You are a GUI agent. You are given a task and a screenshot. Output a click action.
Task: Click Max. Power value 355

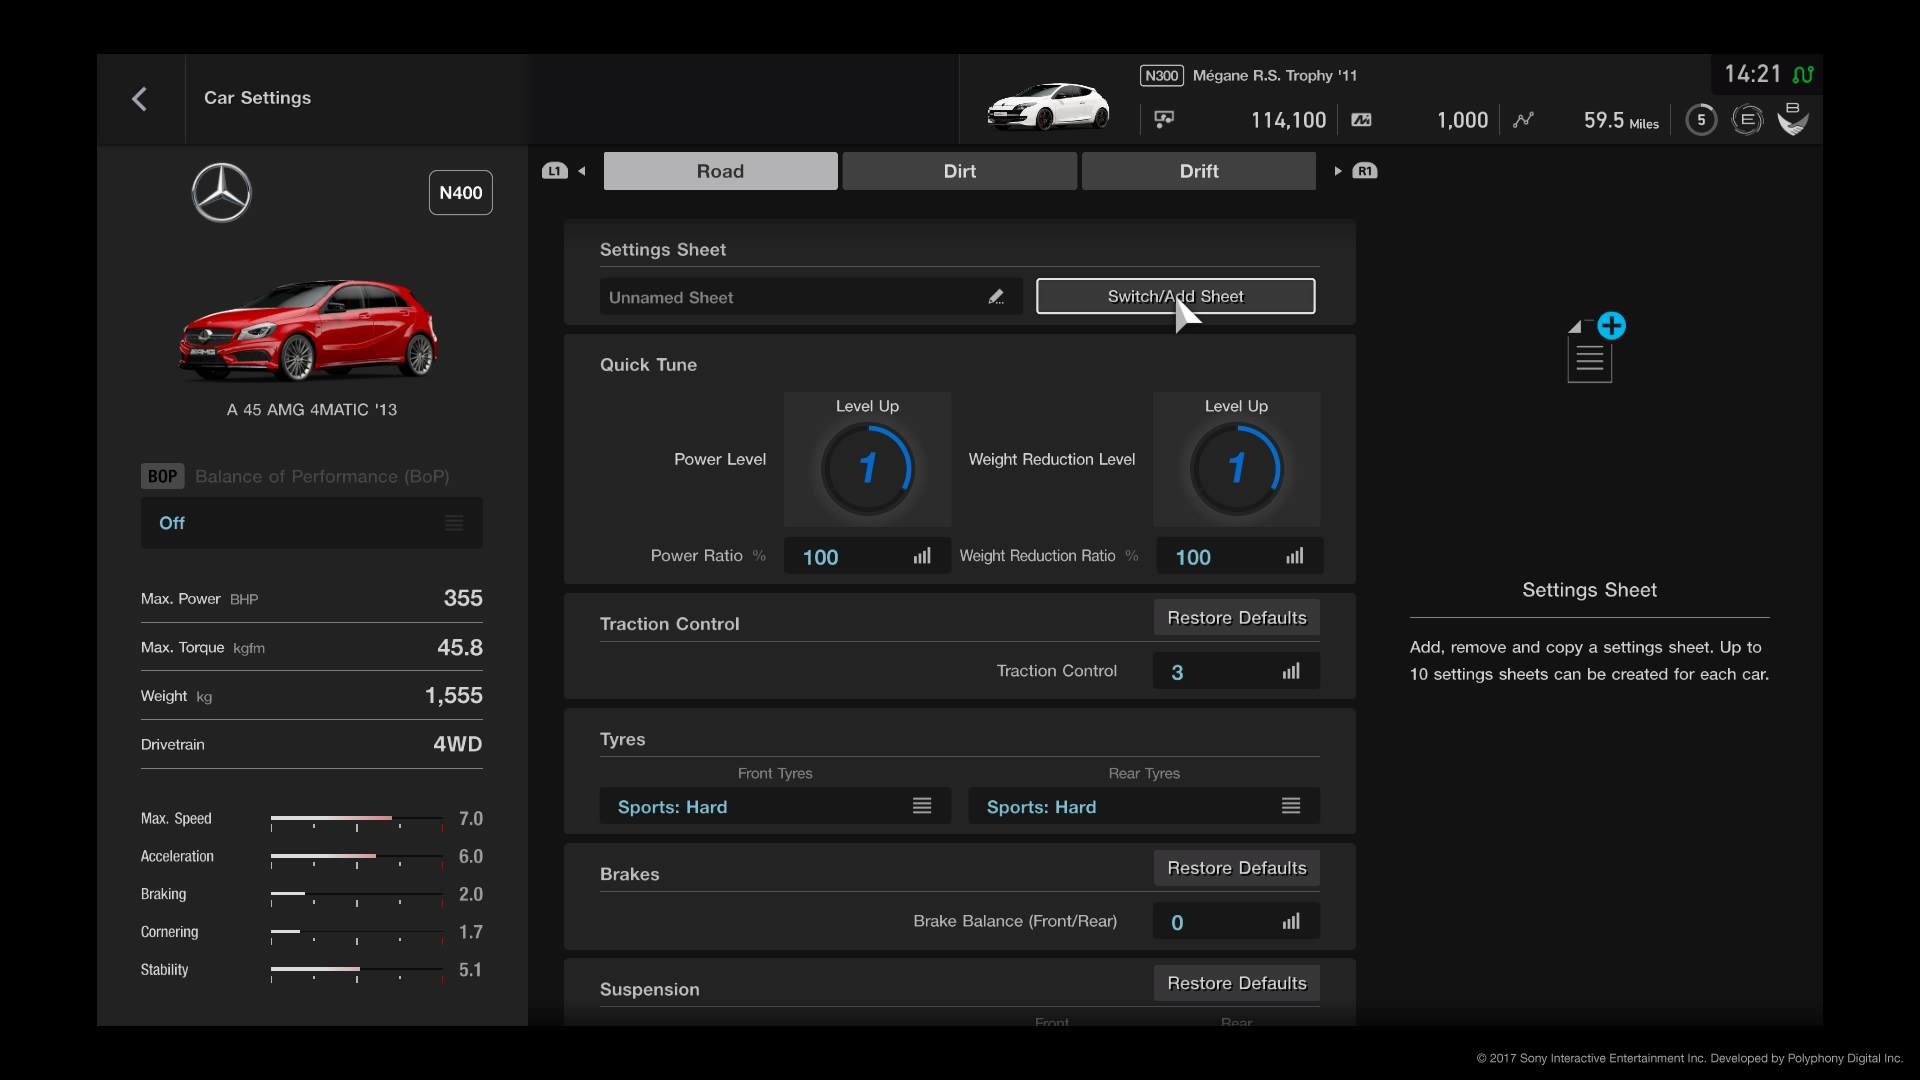pyautogui.click(x=463, y=598)
